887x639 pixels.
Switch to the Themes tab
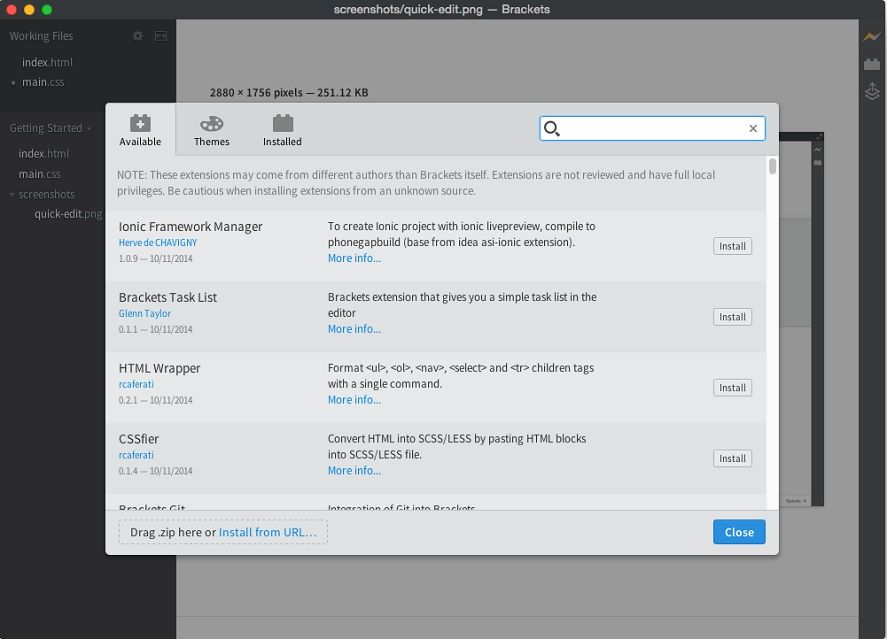click(x=212, y=129)
